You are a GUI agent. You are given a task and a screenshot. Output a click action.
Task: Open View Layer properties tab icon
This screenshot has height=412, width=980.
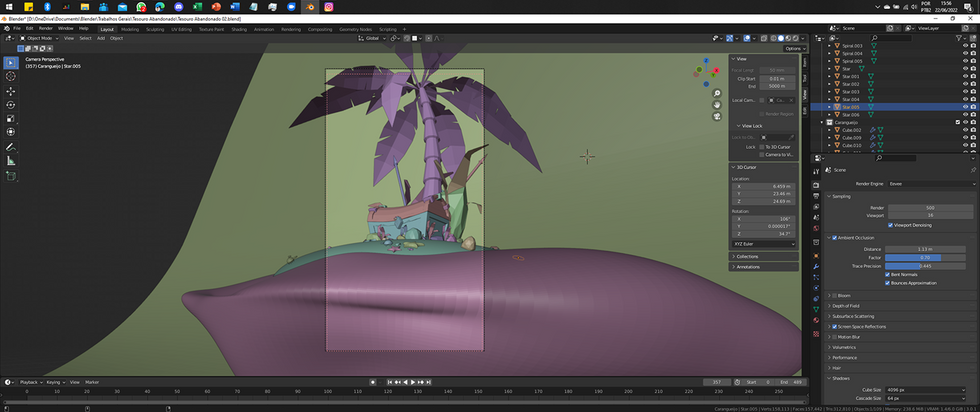[x=816, y=206]
